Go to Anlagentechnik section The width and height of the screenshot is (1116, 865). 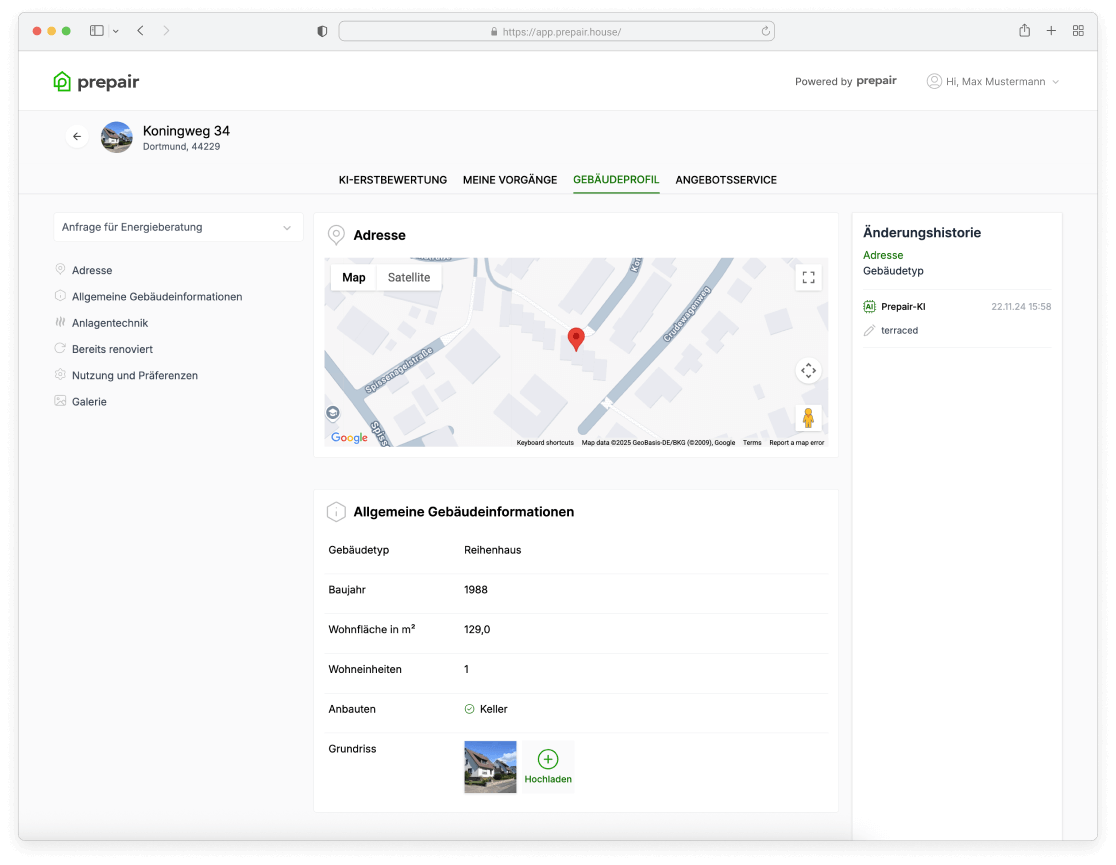[110, 323]
